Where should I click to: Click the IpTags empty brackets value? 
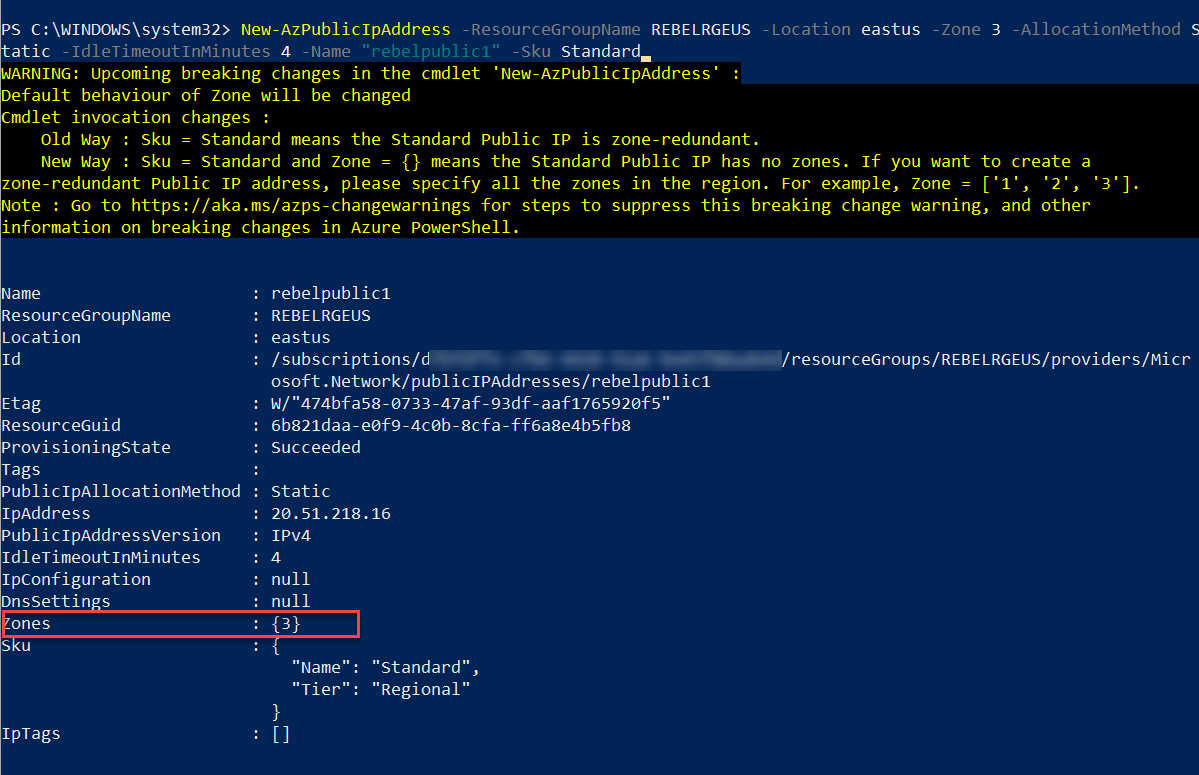click(x=281, y=734)
